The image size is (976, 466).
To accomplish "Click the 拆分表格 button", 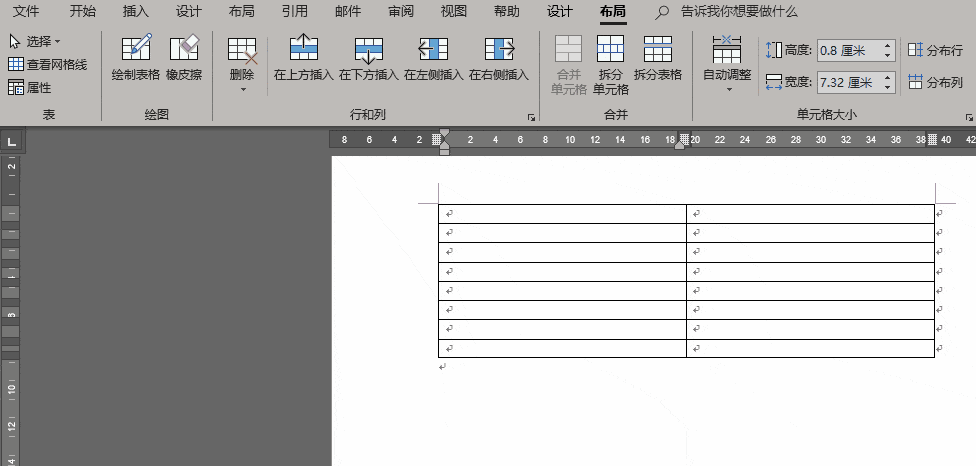I will click(658, 57).
